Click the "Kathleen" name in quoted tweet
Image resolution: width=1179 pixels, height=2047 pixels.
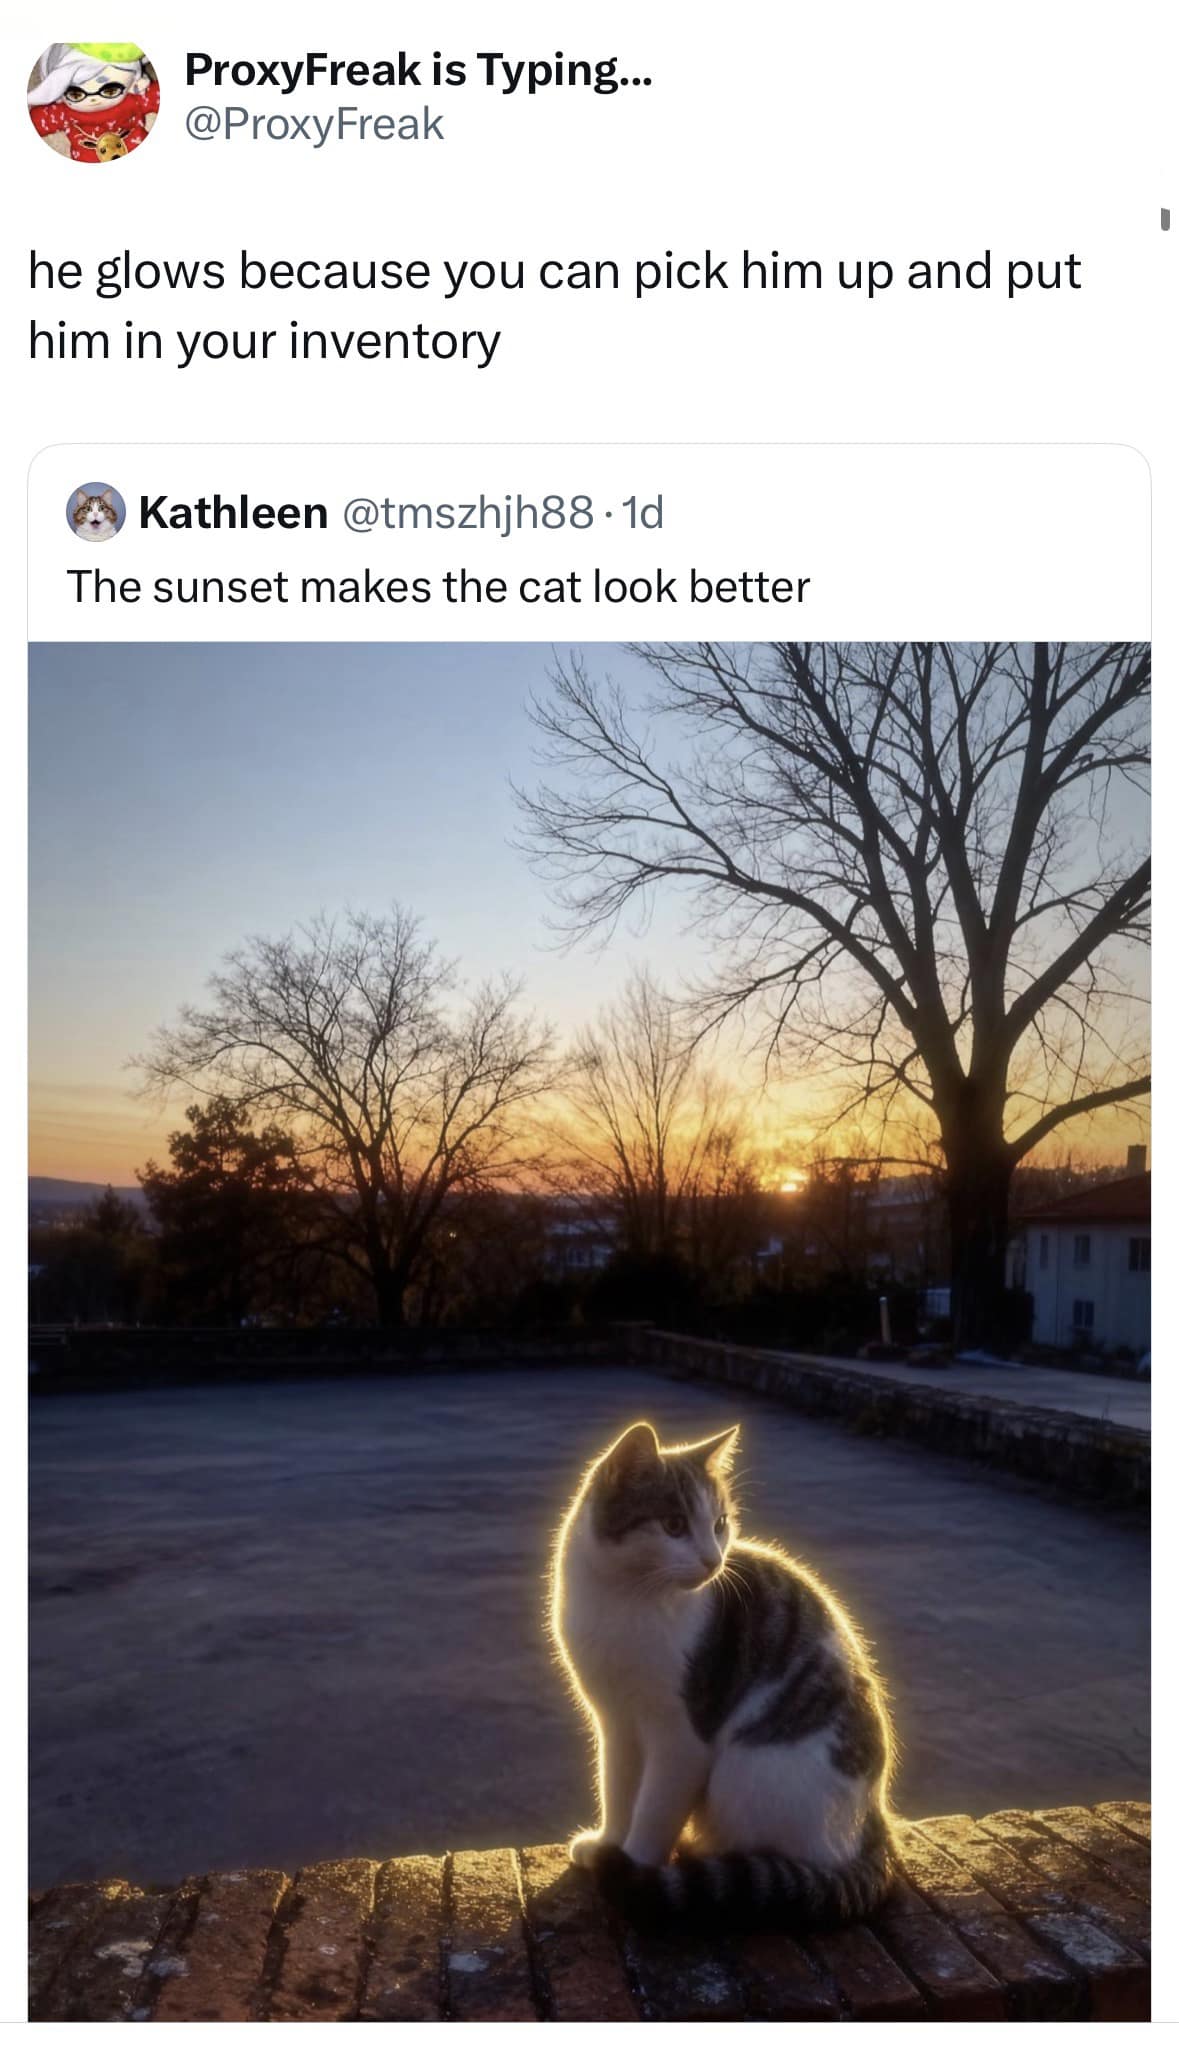(233, 513)
